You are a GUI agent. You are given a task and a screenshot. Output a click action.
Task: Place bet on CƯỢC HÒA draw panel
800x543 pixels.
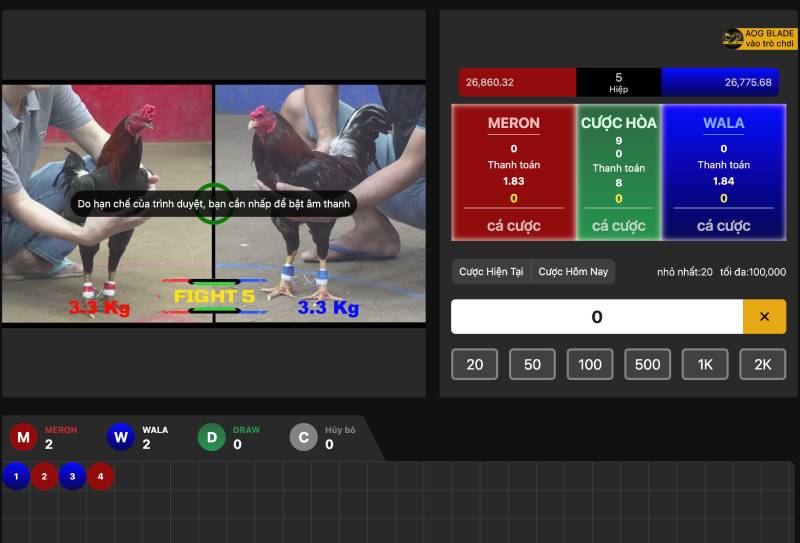point(618,172)
